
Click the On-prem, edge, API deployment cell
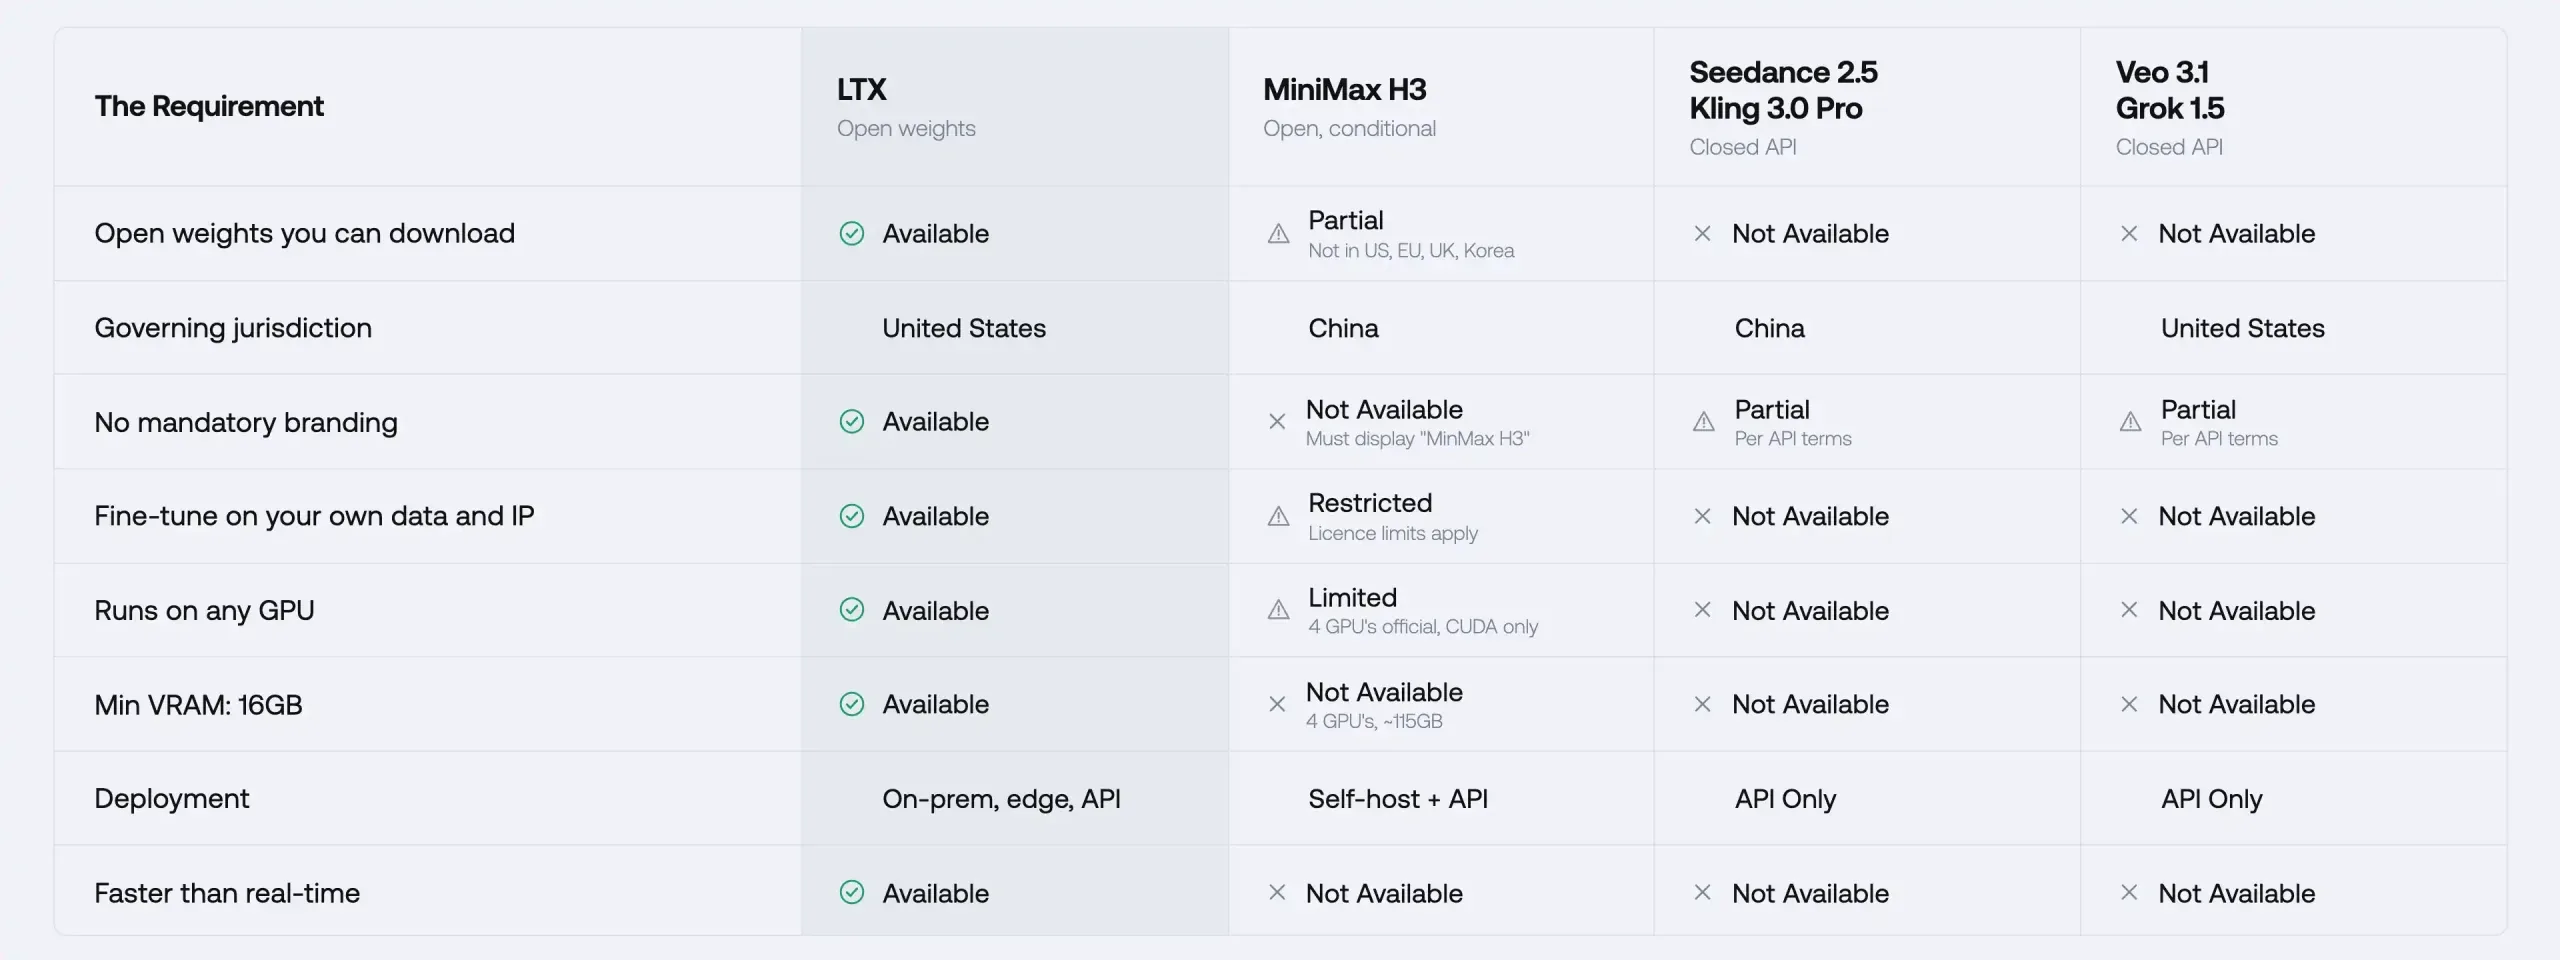pyautogui.click(x=1001, y=799)
